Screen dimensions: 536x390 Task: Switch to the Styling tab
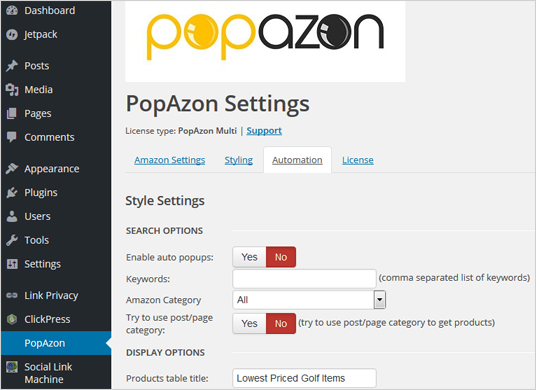tap(239, 160)
